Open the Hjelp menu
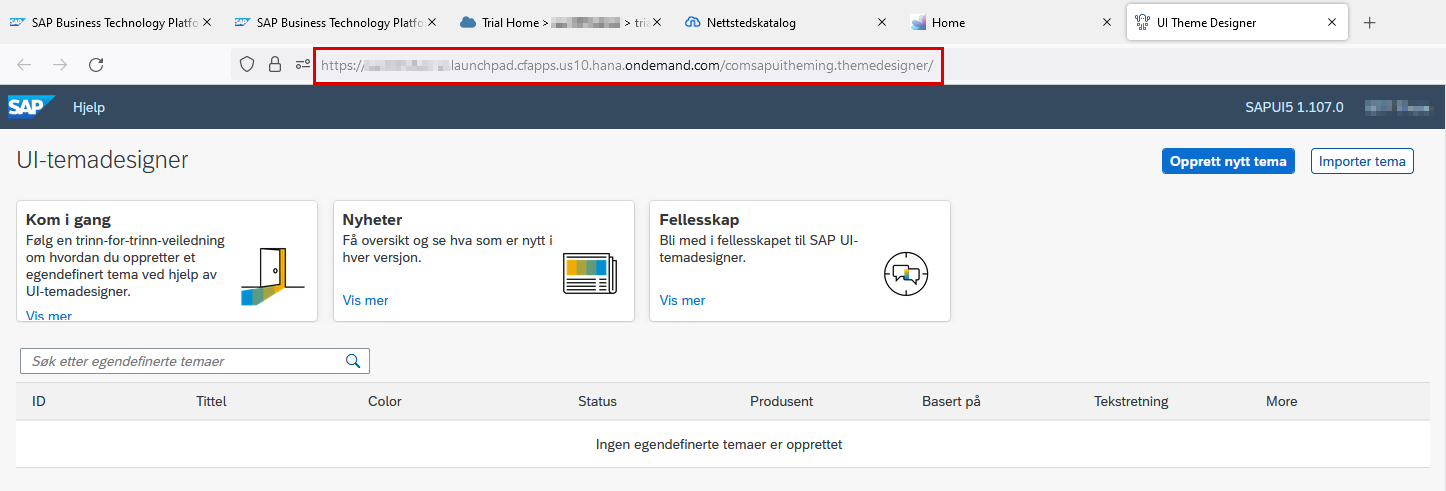Screen dimensions: 1446x491 point(89,107)
